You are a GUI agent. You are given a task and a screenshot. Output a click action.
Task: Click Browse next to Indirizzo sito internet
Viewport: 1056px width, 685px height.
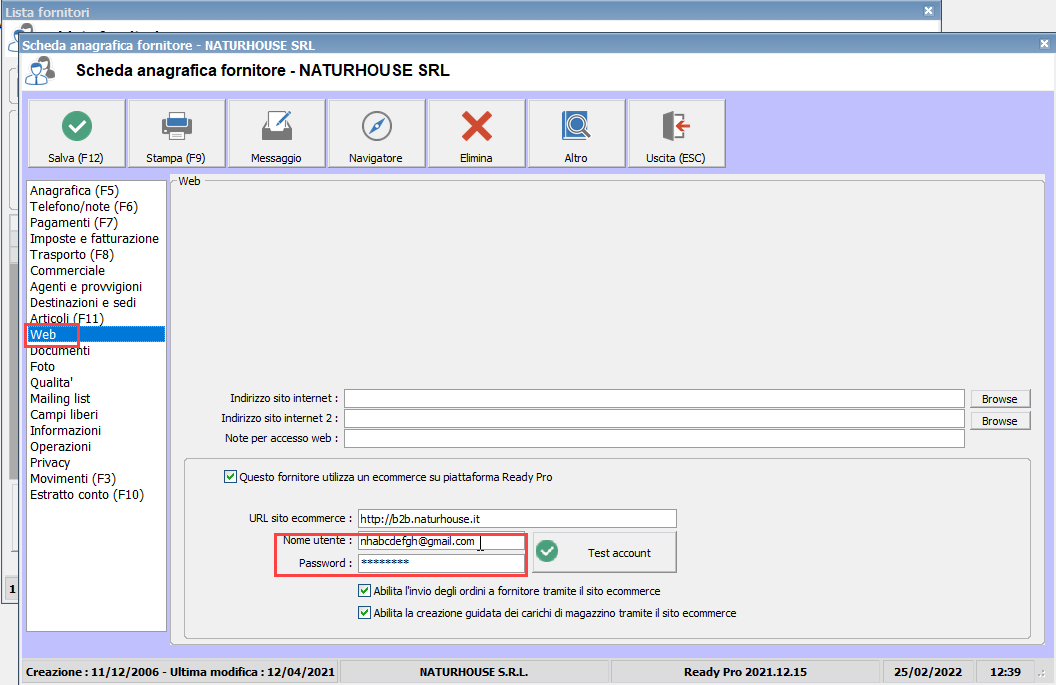click(x=1000, y=399)
